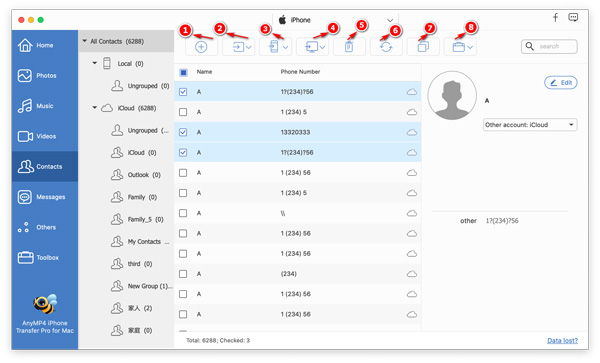
Task: Uncheck the contact with number 13320333
Action: tap(183, 132)
